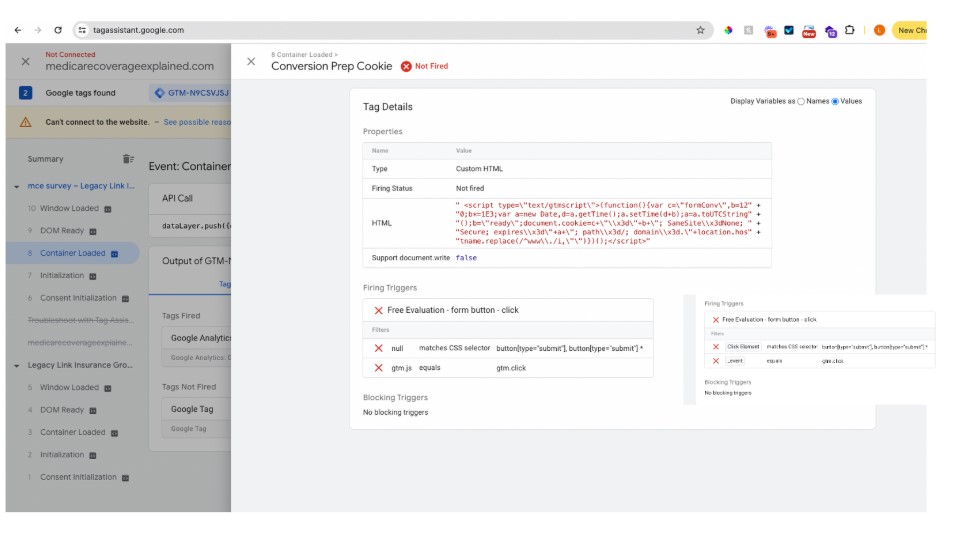The width and height of the screenshot is (958, 540).
Task: Click message icon beside 1 Consent Initialization
Action: (125, 478)
